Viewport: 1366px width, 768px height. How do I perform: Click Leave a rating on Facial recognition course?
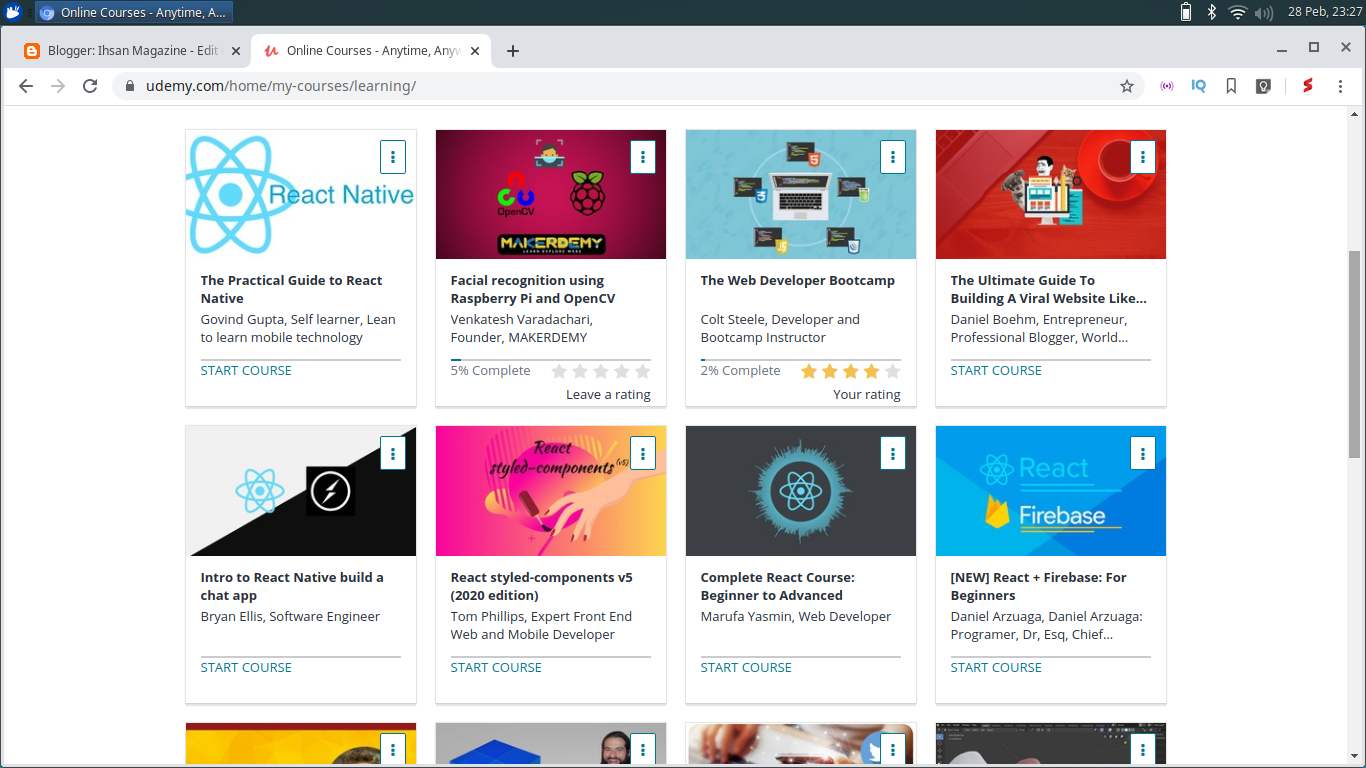click(x=608, y=394)
